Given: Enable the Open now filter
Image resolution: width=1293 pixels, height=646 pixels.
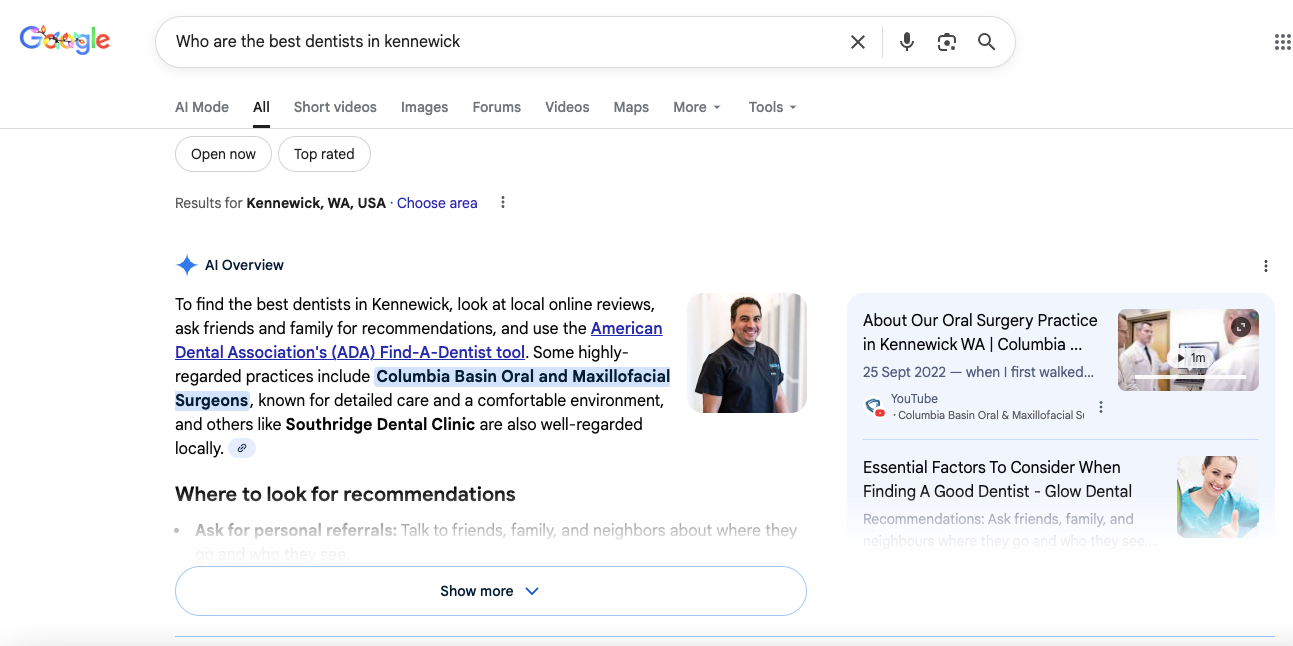Looking at the screenshot, I should [223, 154].
